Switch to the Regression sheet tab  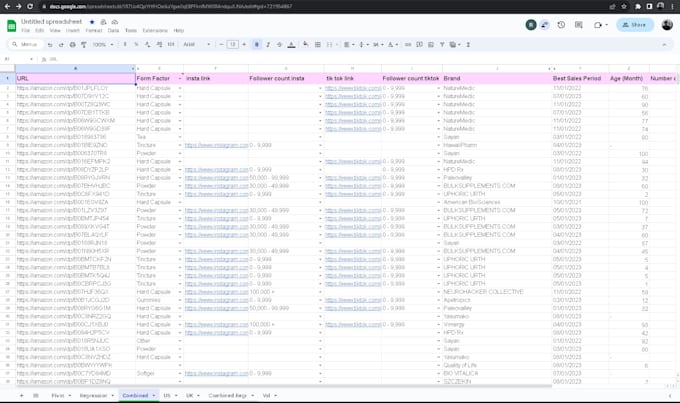coord(93,395)
